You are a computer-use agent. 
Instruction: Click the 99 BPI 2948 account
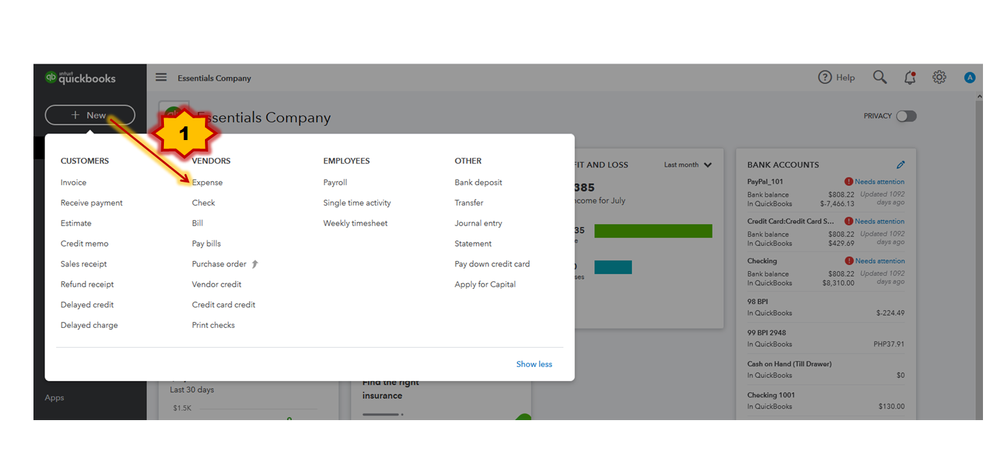click(826, 338)
